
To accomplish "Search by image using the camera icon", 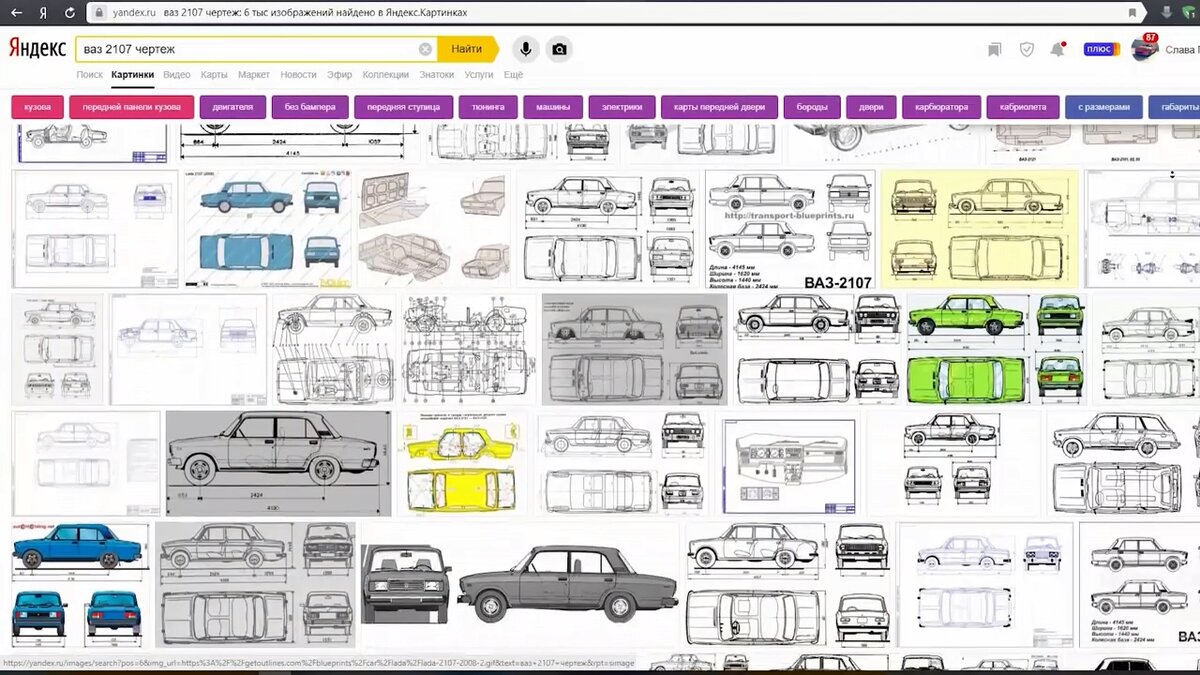I will [x=560, y=49].
